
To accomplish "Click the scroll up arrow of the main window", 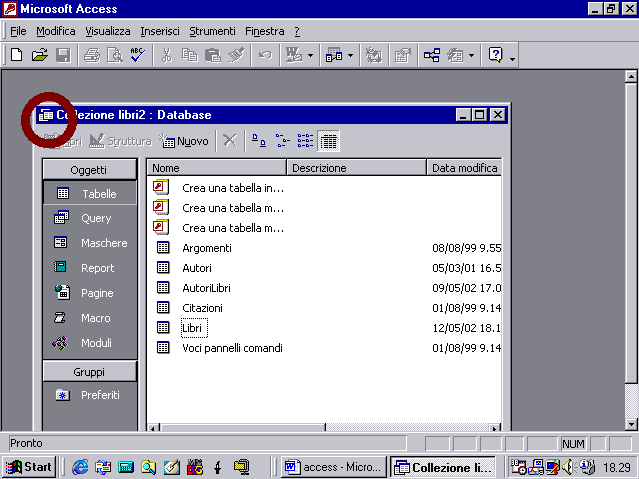I will coord(631,76).
